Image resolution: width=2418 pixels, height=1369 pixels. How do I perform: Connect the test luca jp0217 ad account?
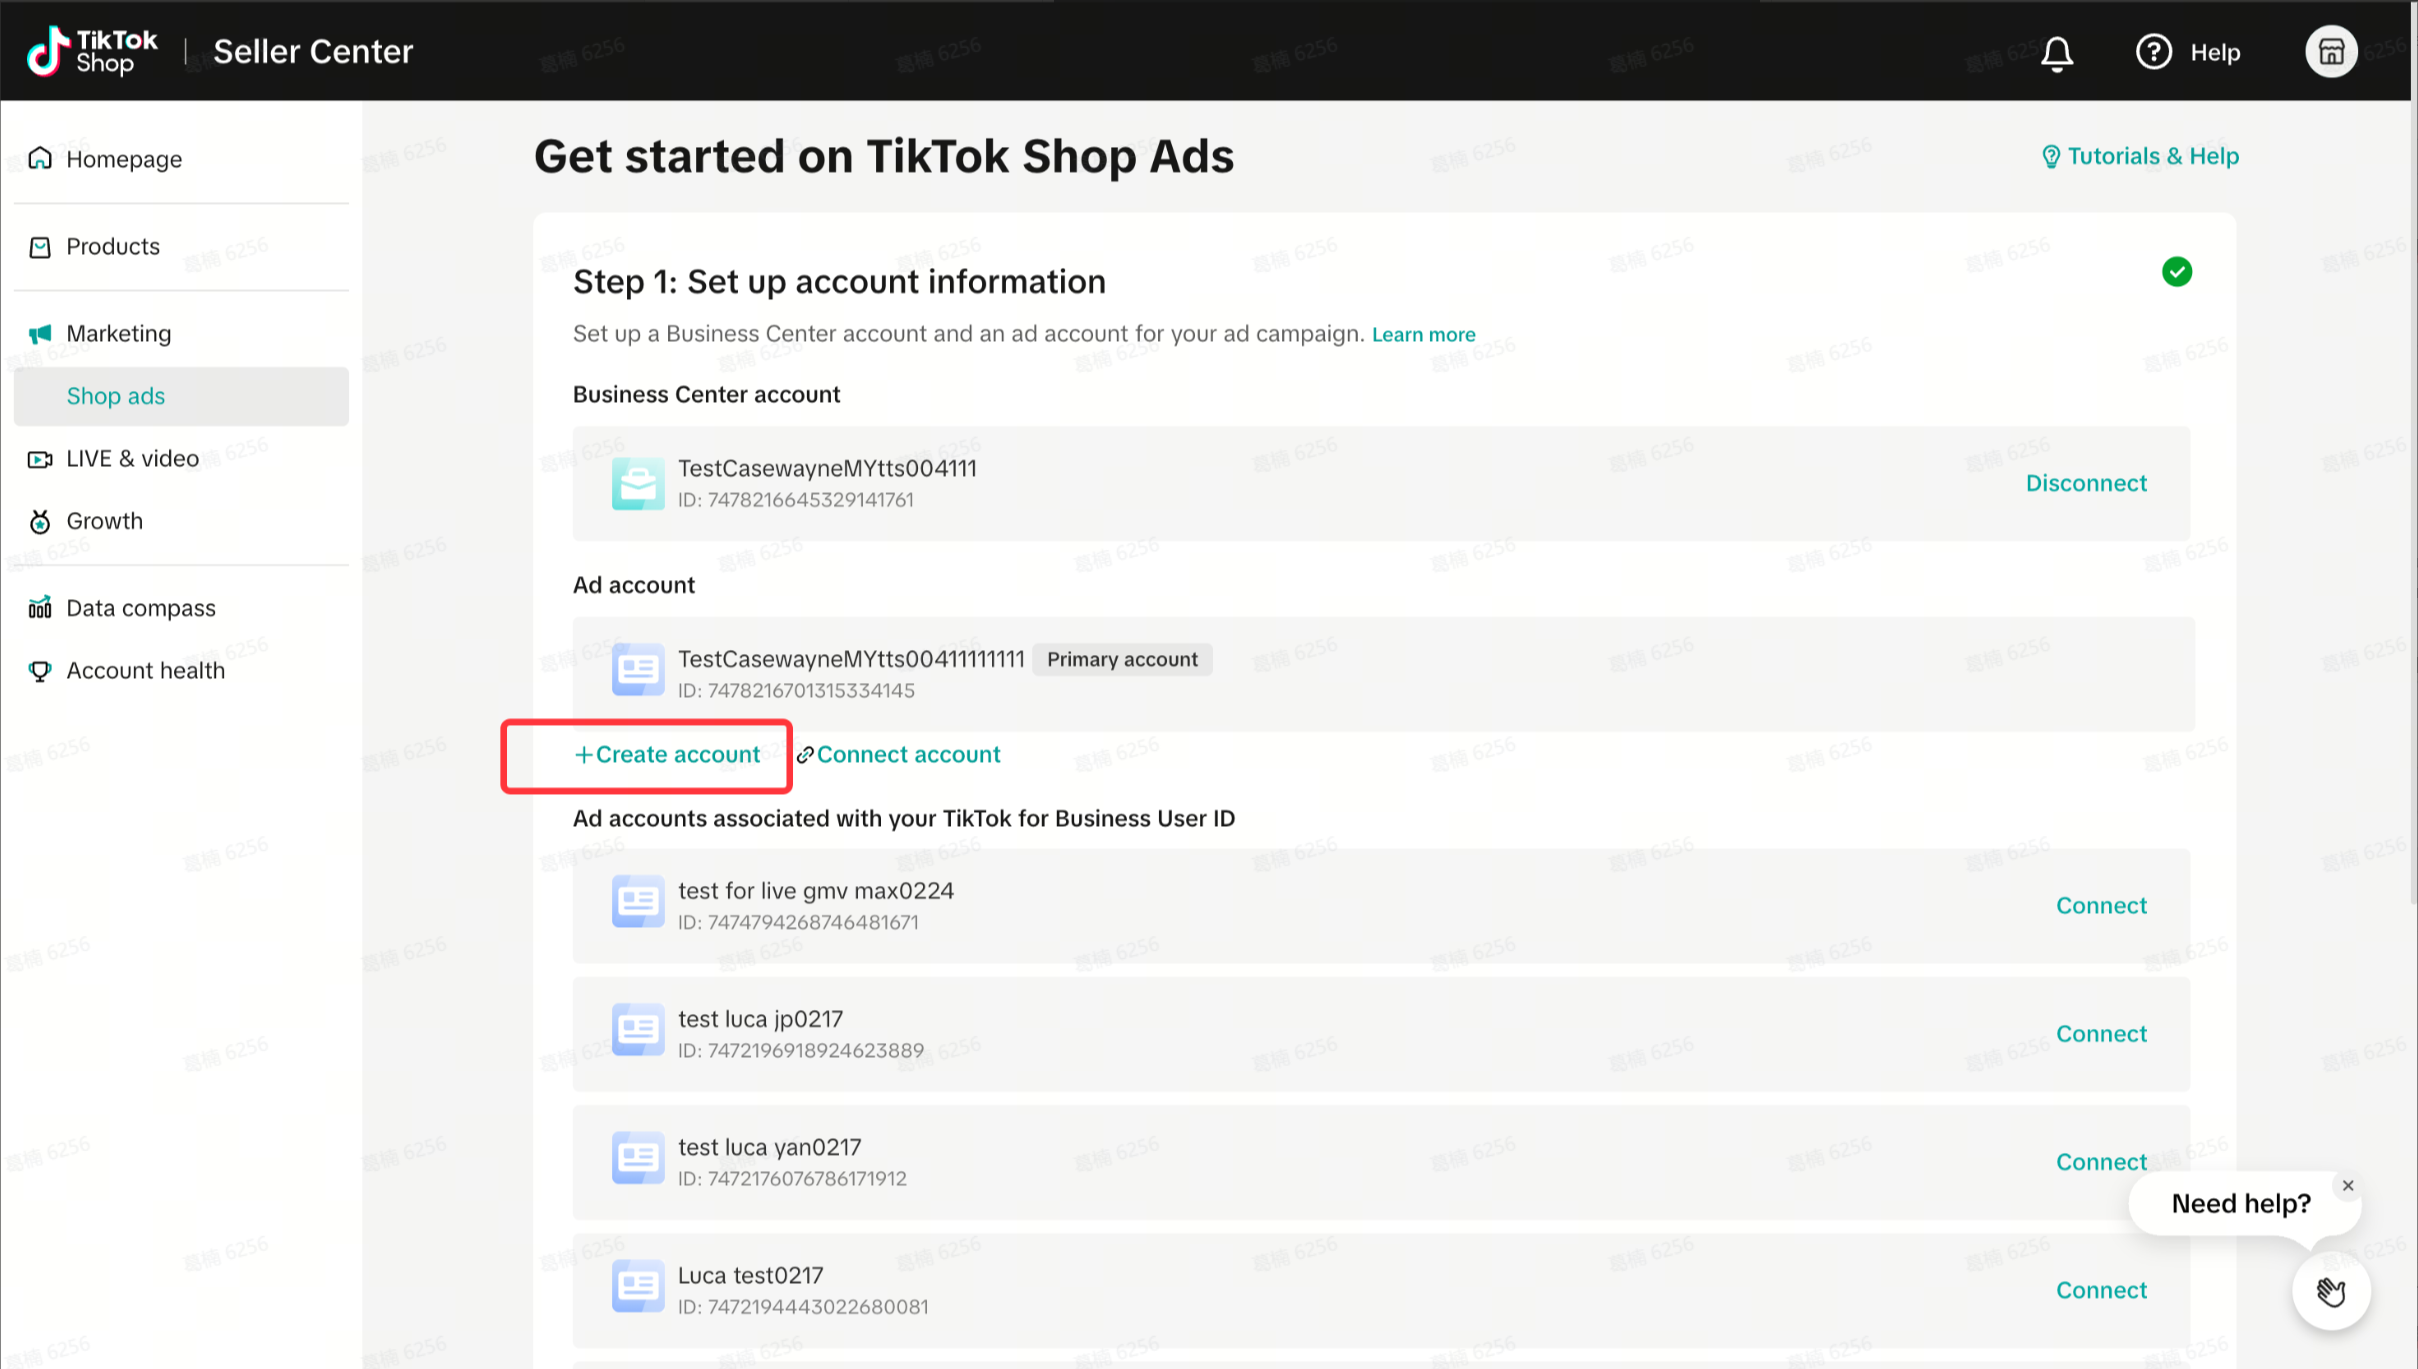pyautogui.click(x=2101, y=1034)
